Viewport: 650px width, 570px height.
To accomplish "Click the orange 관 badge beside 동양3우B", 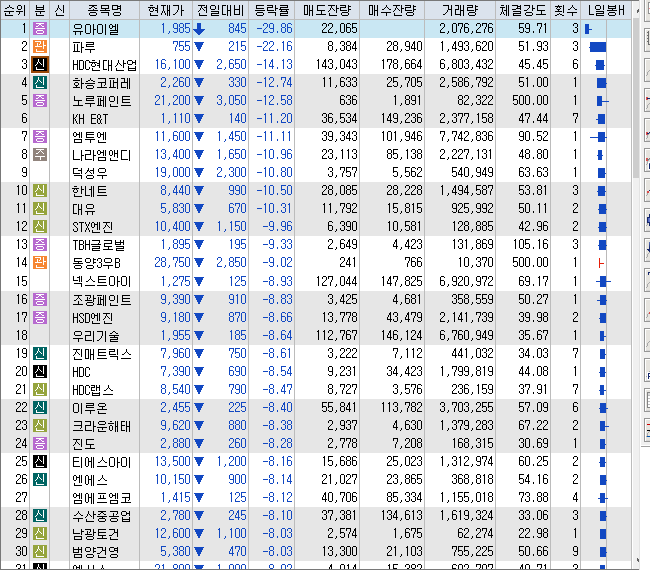I will point(40,263).
